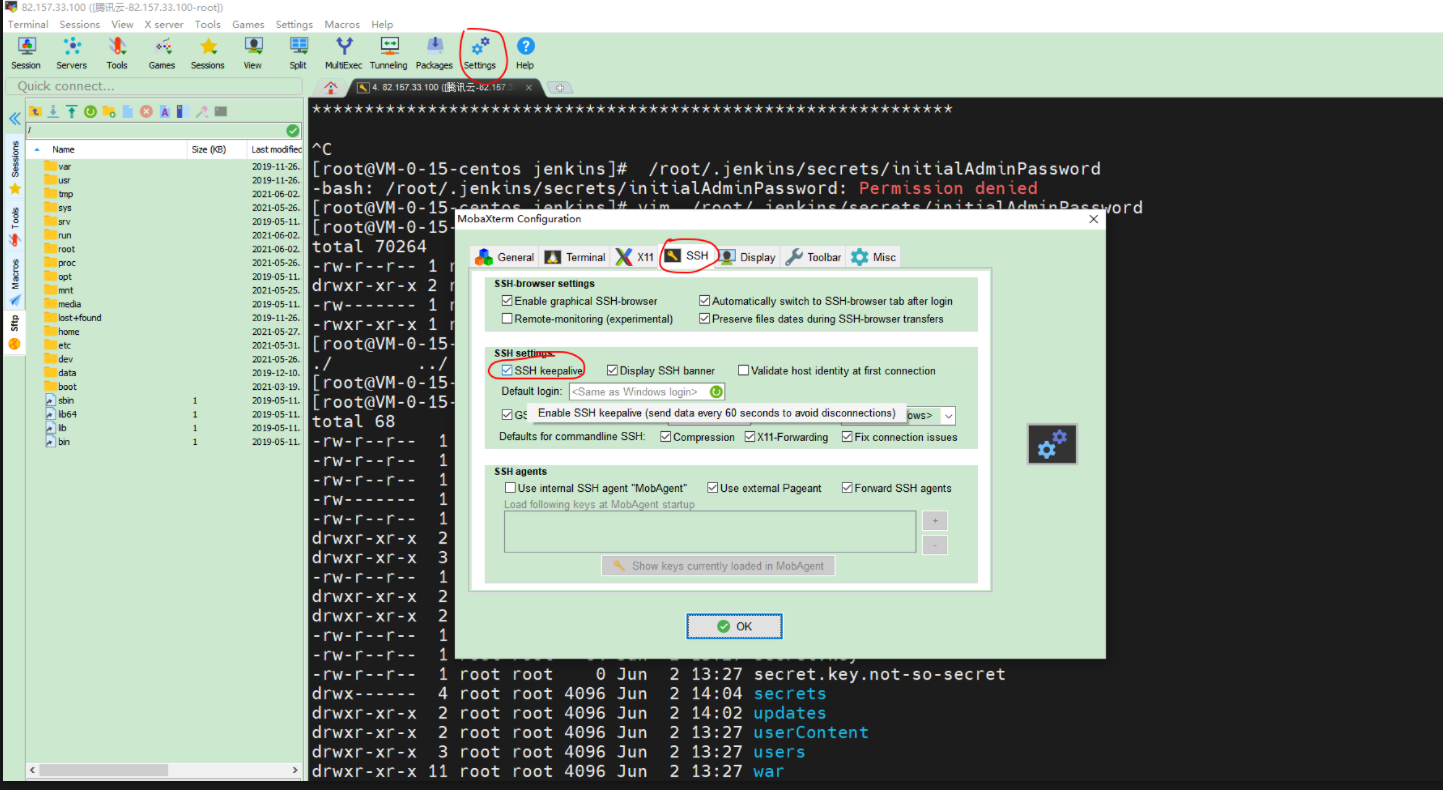Toggle Use external Pageant
The image size is (1443, 790).
point(713,487)
